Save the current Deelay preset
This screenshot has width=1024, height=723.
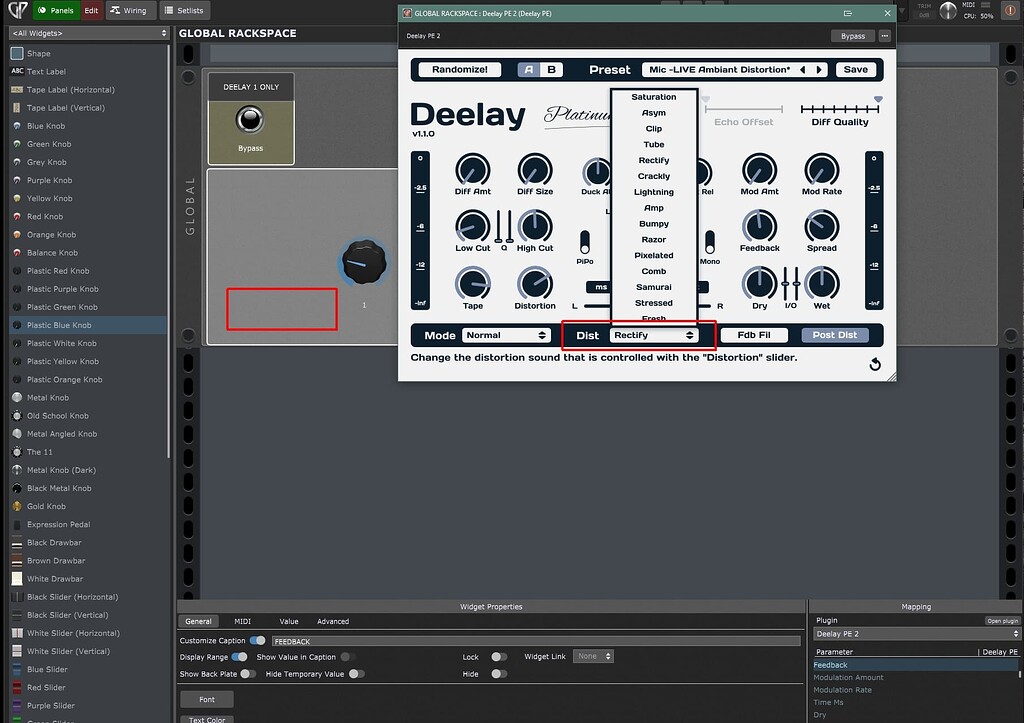click(857, 68)
